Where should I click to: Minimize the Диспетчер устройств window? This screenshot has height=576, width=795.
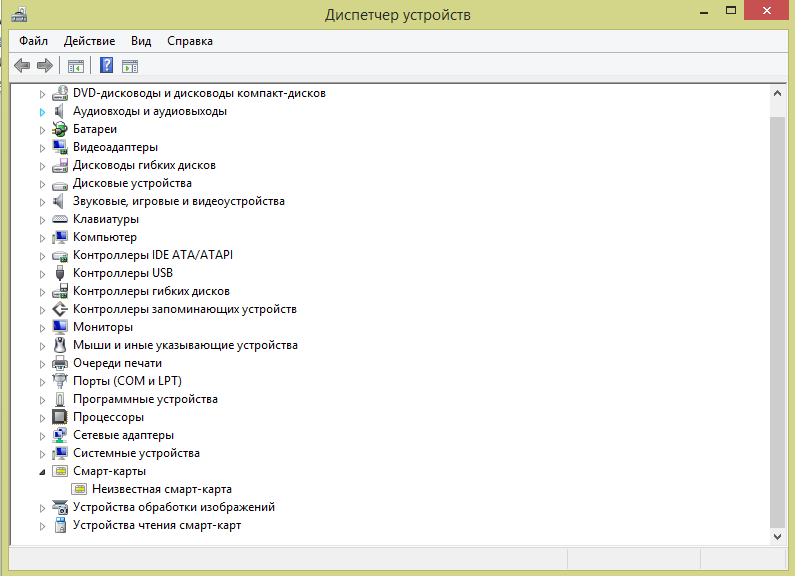[x=704, y=11]
